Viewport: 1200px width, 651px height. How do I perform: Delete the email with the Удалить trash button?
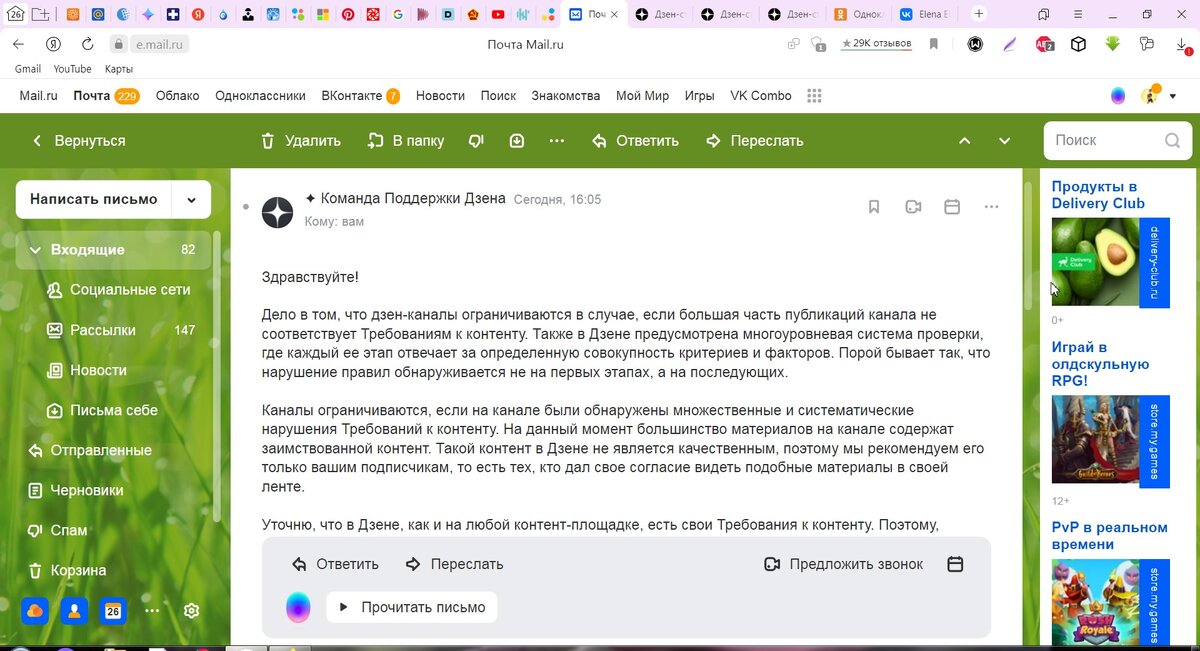300,141
